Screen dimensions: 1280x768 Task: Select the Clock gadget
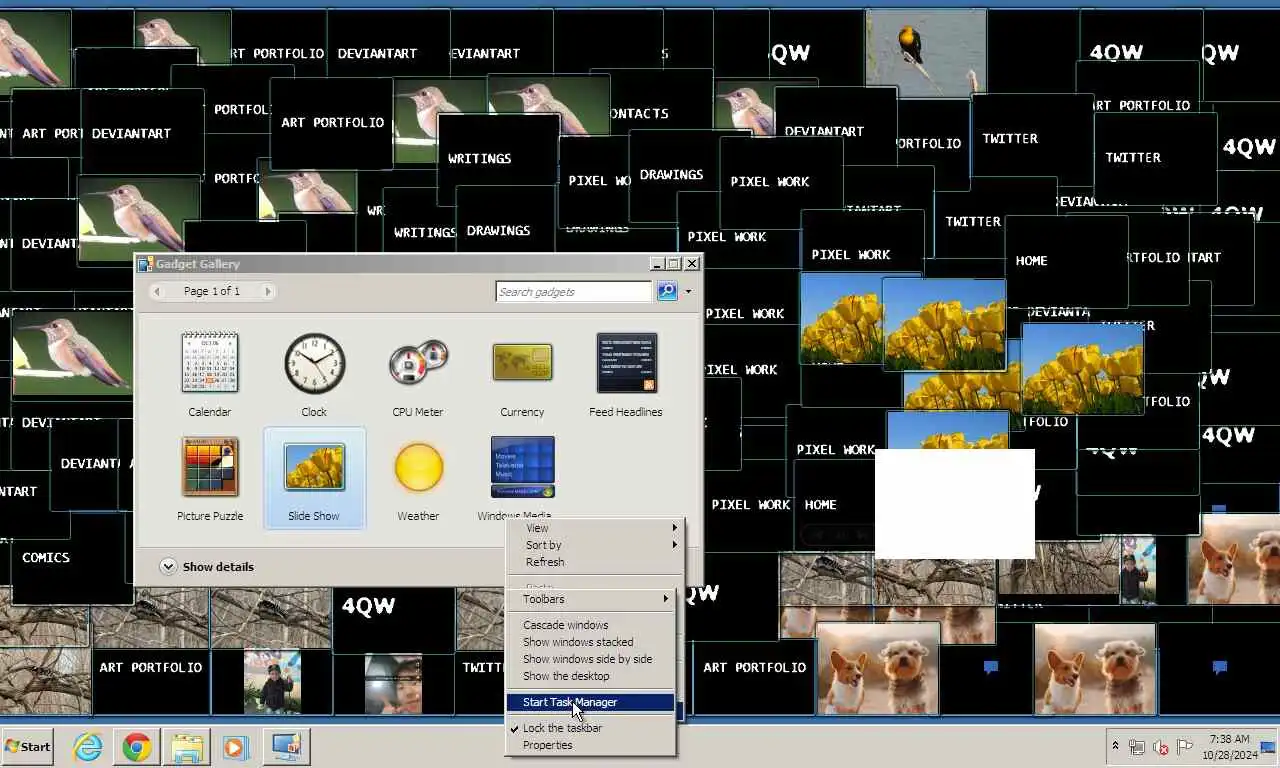314,375
